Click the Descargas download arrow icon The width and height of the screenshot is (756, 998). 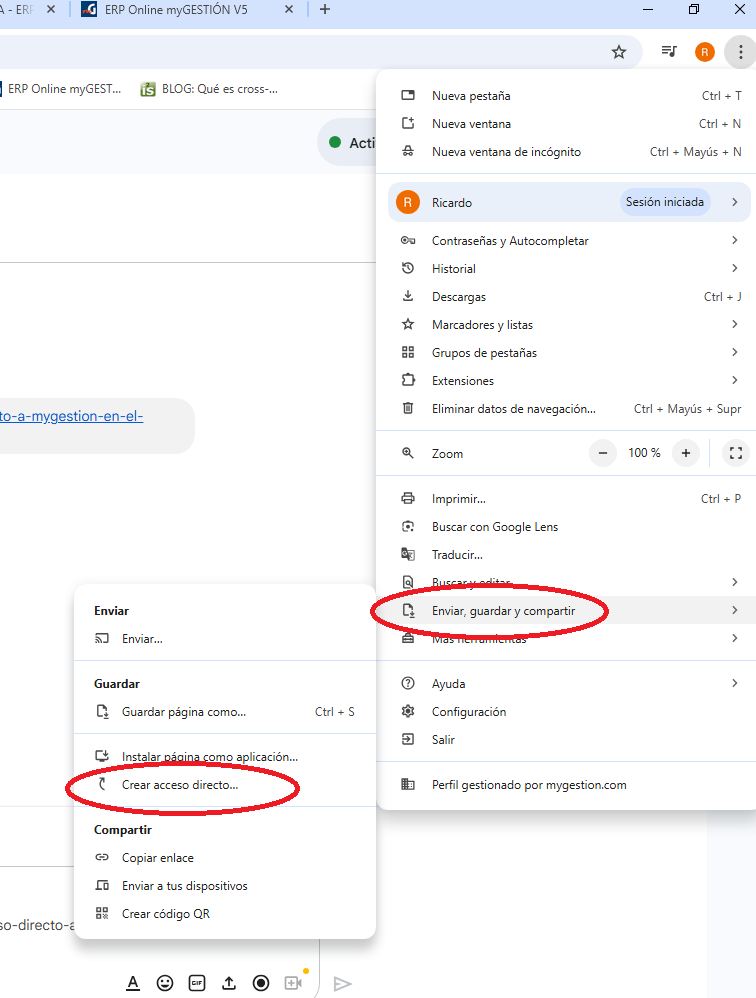(408, 296)
